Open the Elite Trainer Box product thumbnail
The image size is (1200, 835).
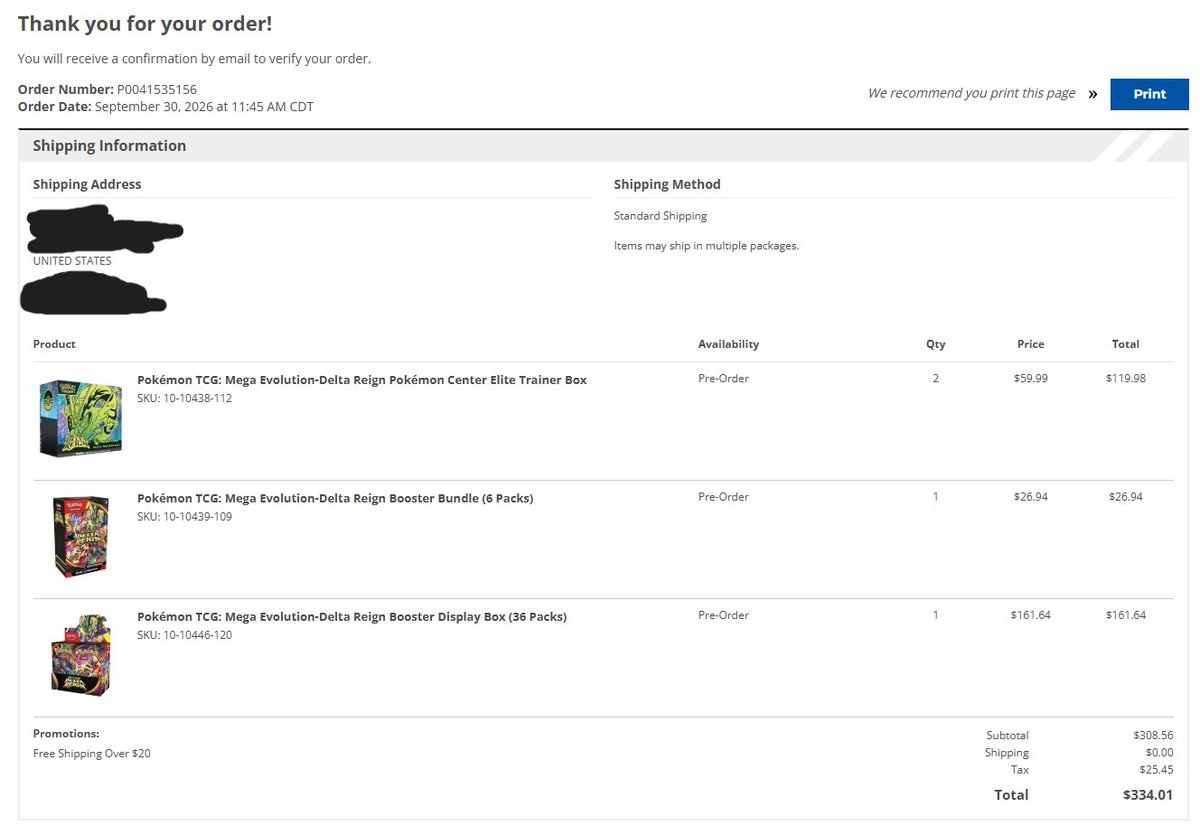[80, 418]
